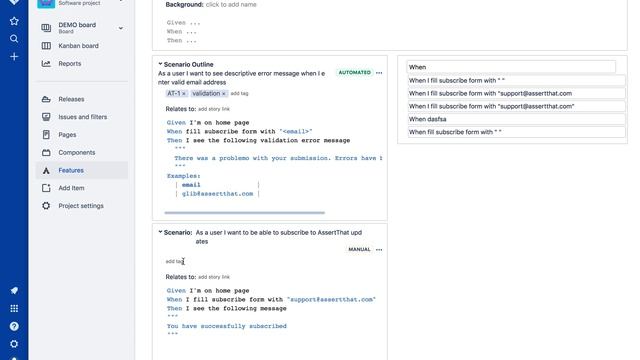Image resolution: width=640 pixels, height=360 pixels.
Task: Go to Releases in the sidebar
Action: (71, 99)
